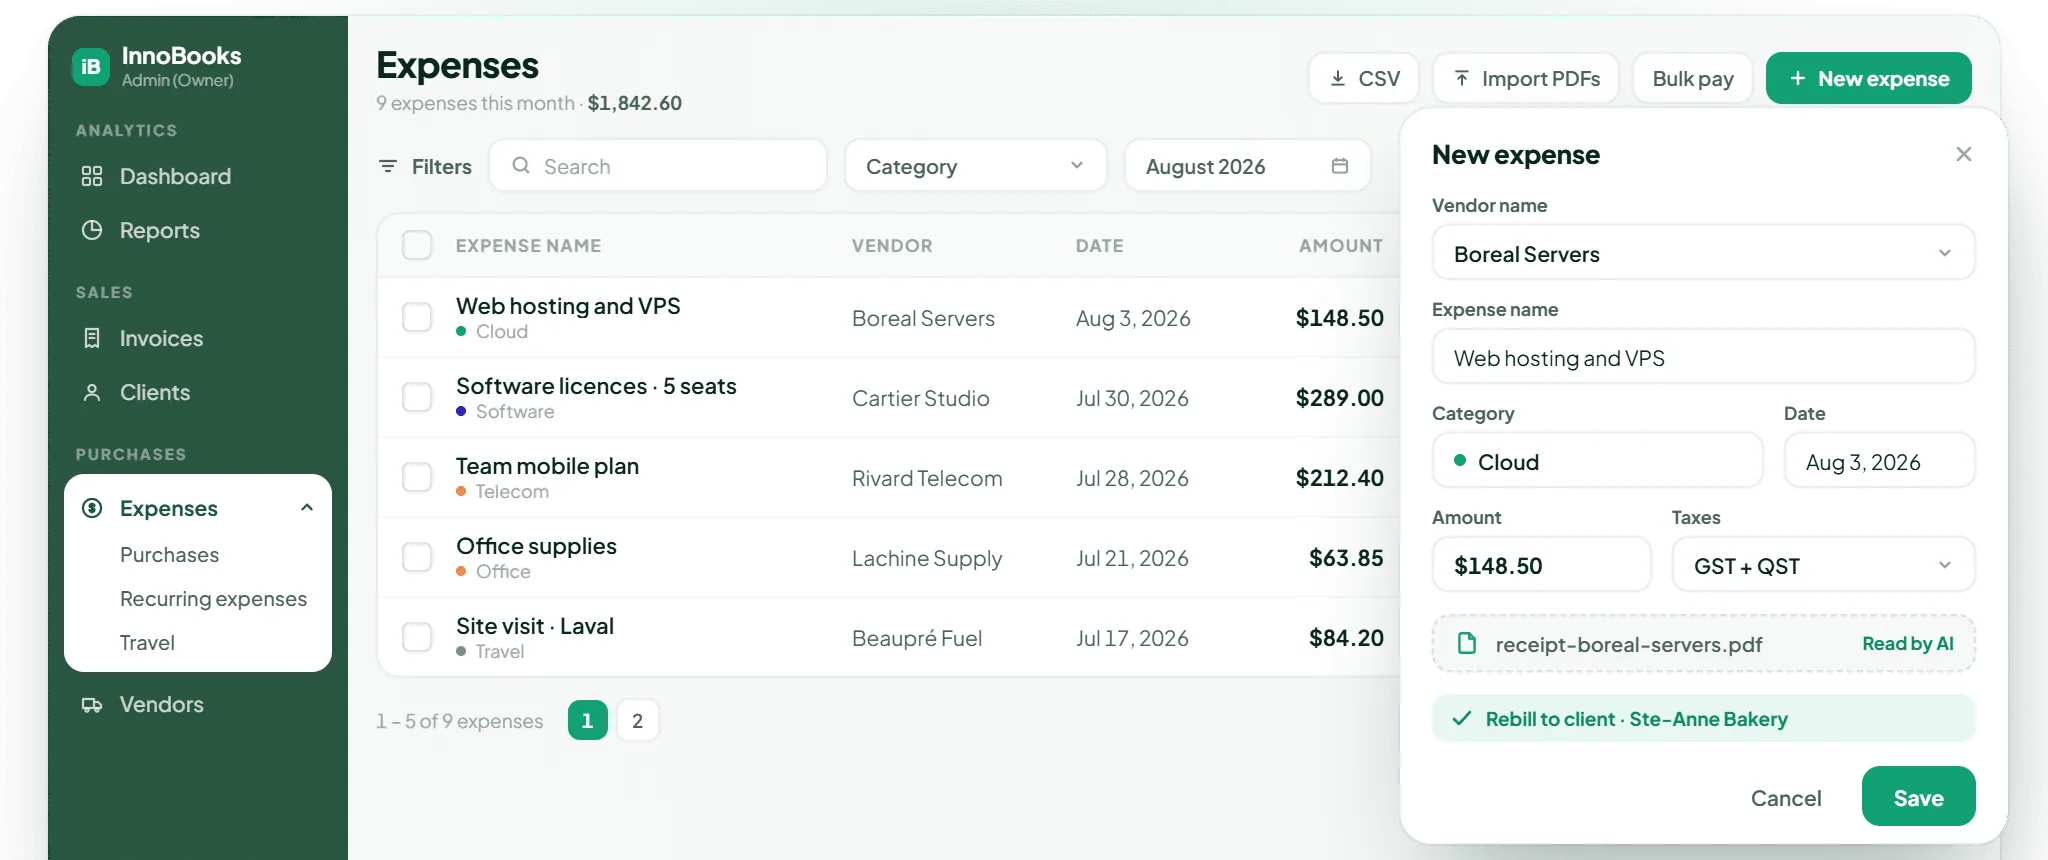The image size is (2048, 860).
Task: Open Dashboard via its grid icon
Action: pyautogui.click(x=92, y=176)
